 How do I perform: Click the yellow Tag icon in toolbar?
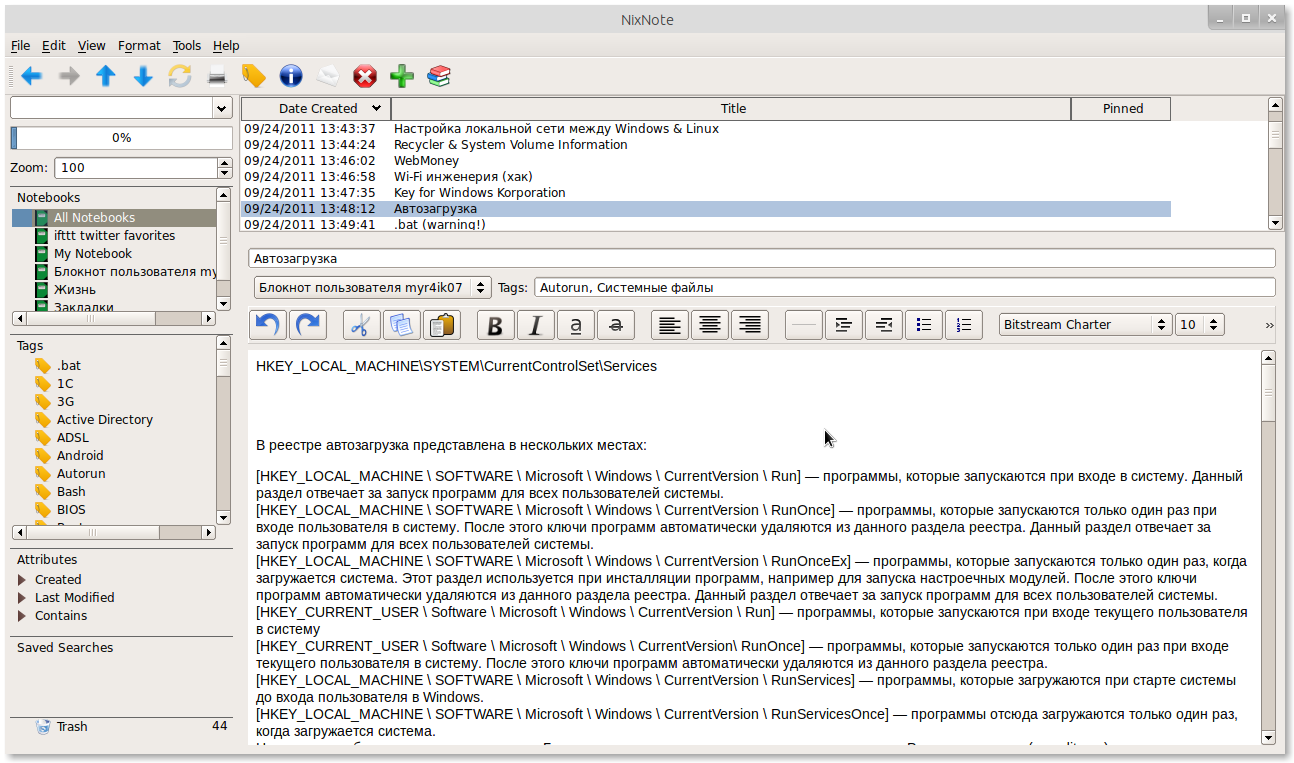(x=254, y=76)
